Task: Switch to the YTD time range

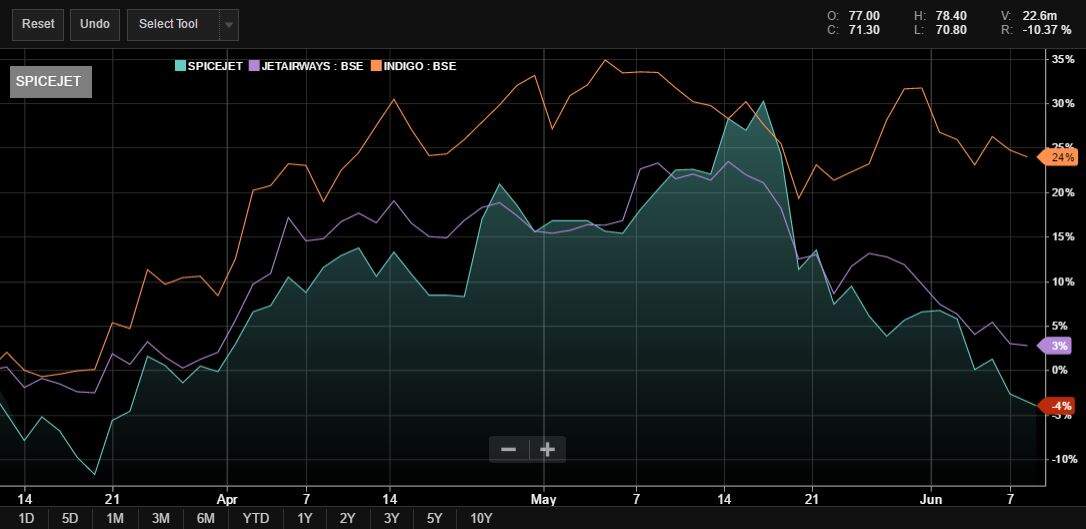Action: coord(256,519)
